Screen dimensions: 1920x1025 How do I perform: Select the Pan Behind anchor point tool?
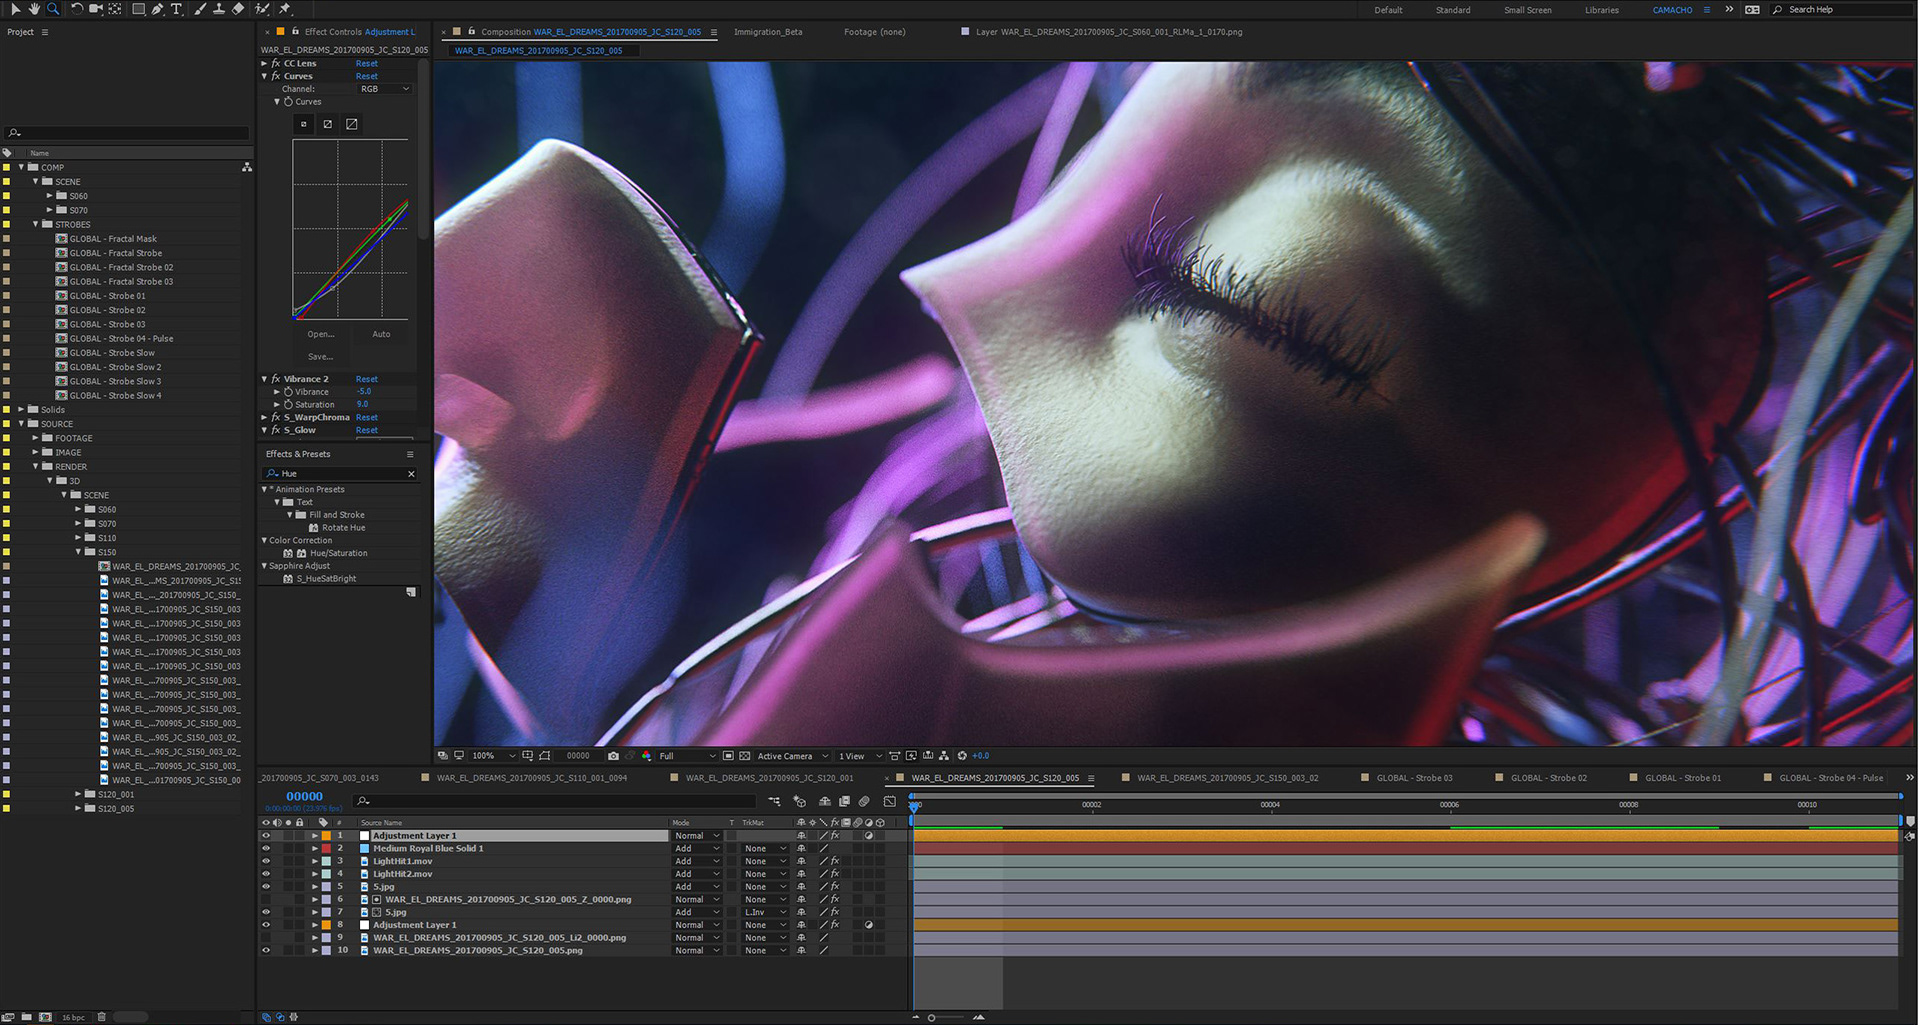115,9
